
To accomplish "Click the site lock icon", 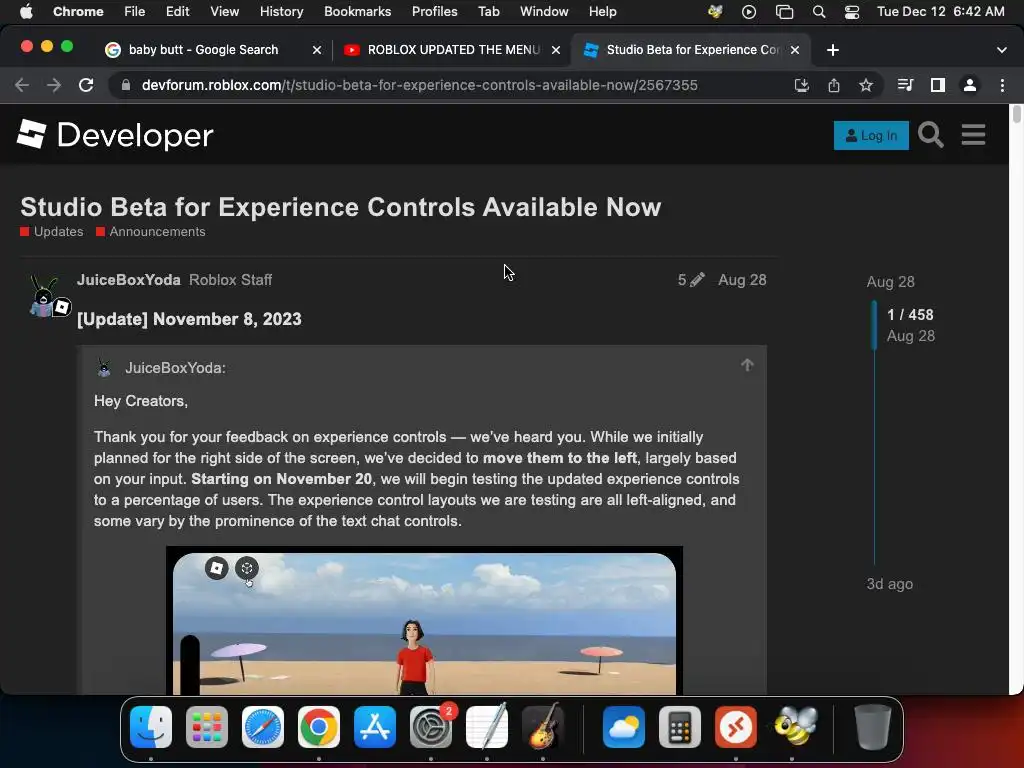I will pos(126,85).
